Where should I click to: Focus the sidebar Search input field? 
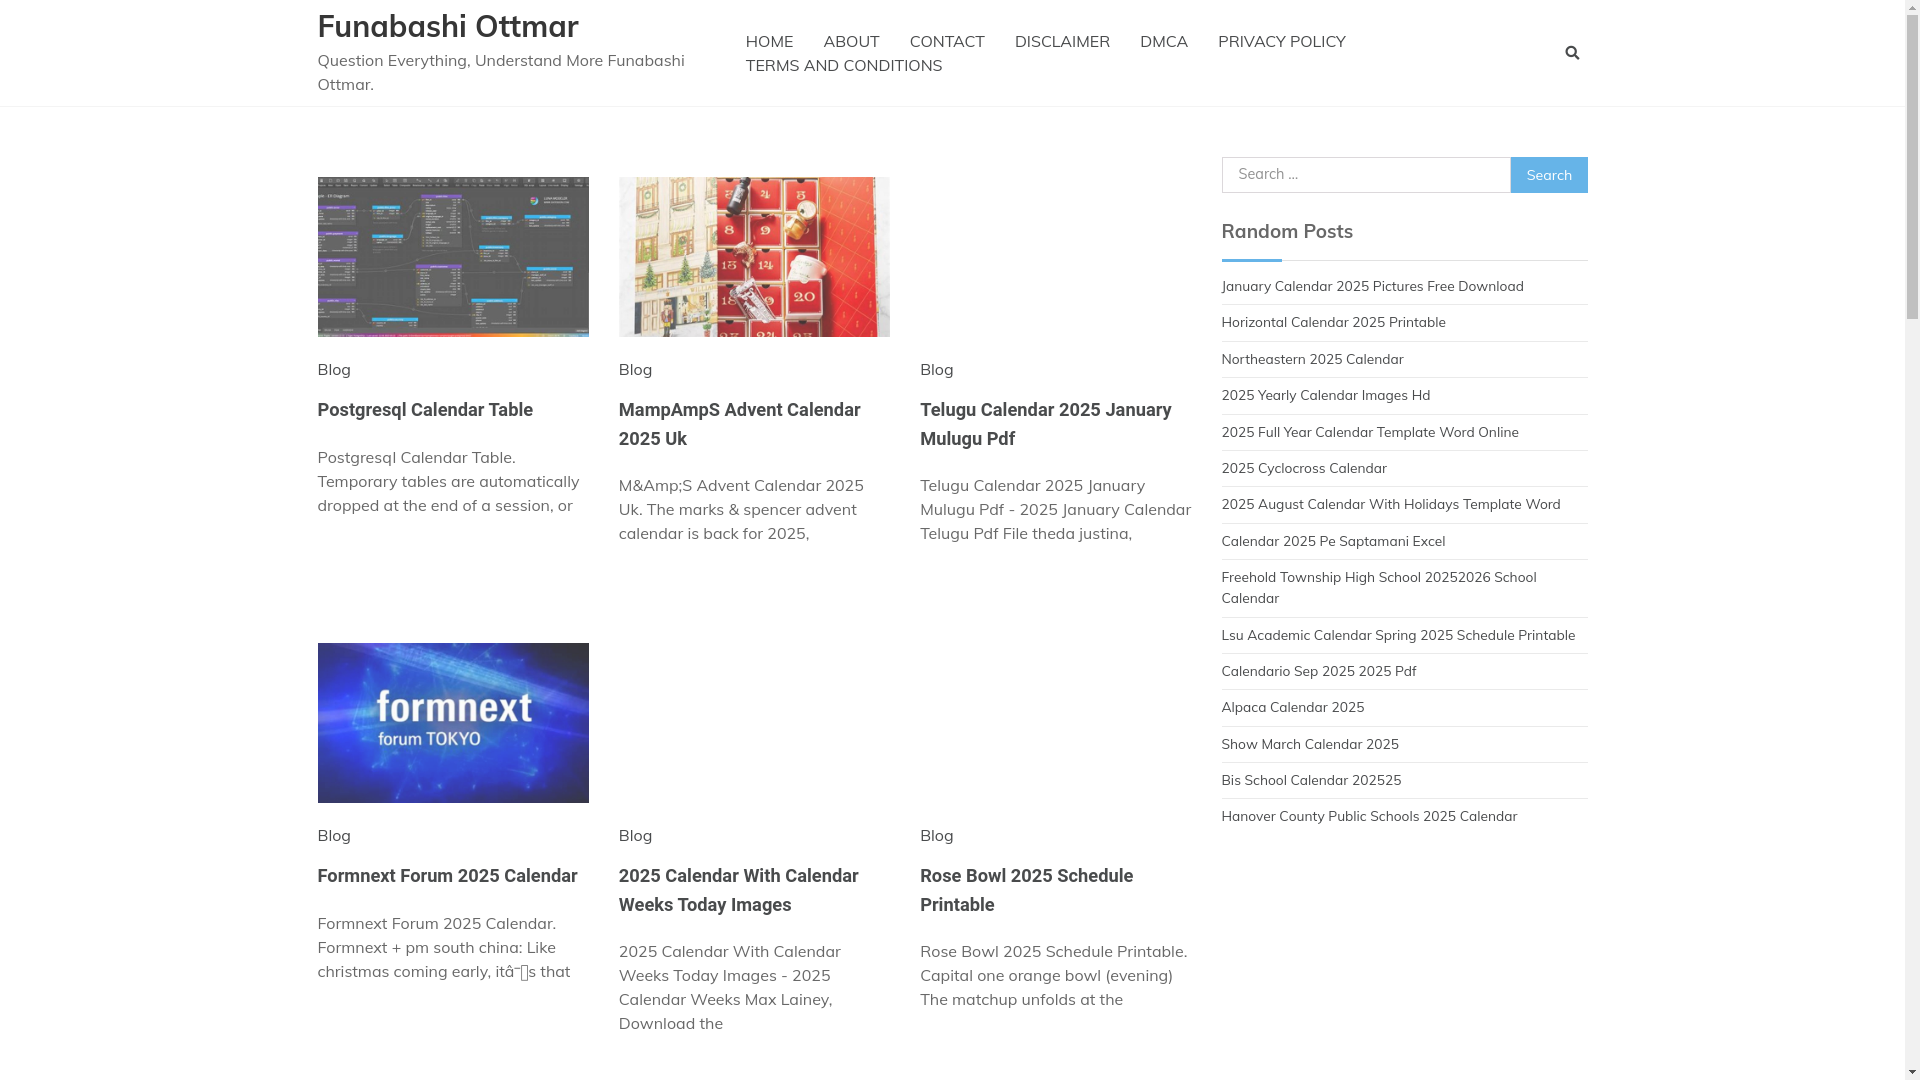[x=1366, y=175]
